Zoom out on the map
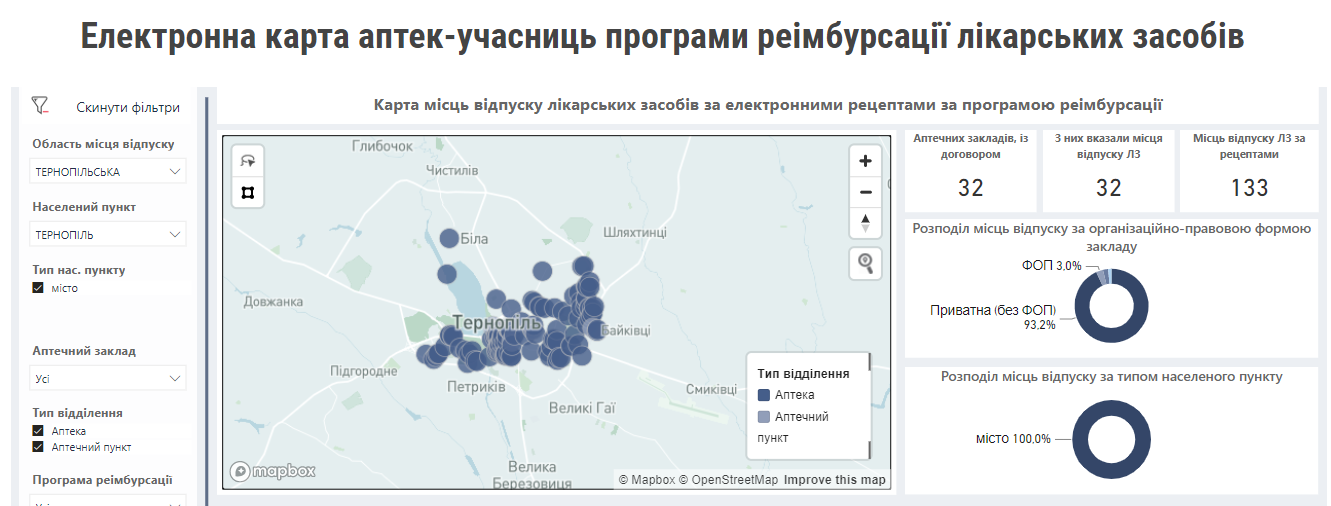Screen dimensions: 1331x506 (865, 192)
